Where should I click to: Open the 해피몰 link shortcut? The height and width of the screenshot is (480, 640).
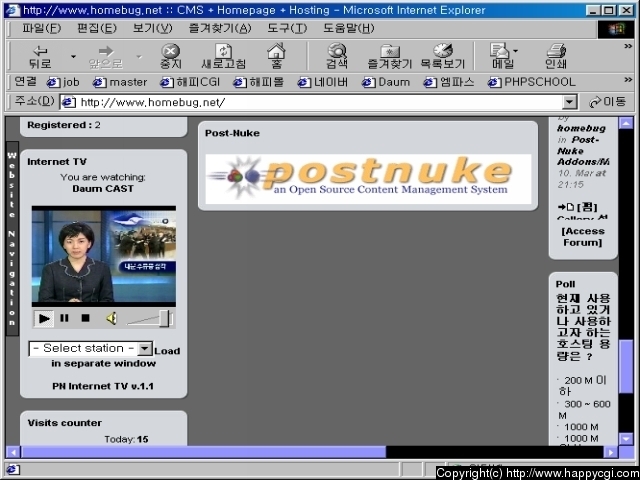click(258, 82)
